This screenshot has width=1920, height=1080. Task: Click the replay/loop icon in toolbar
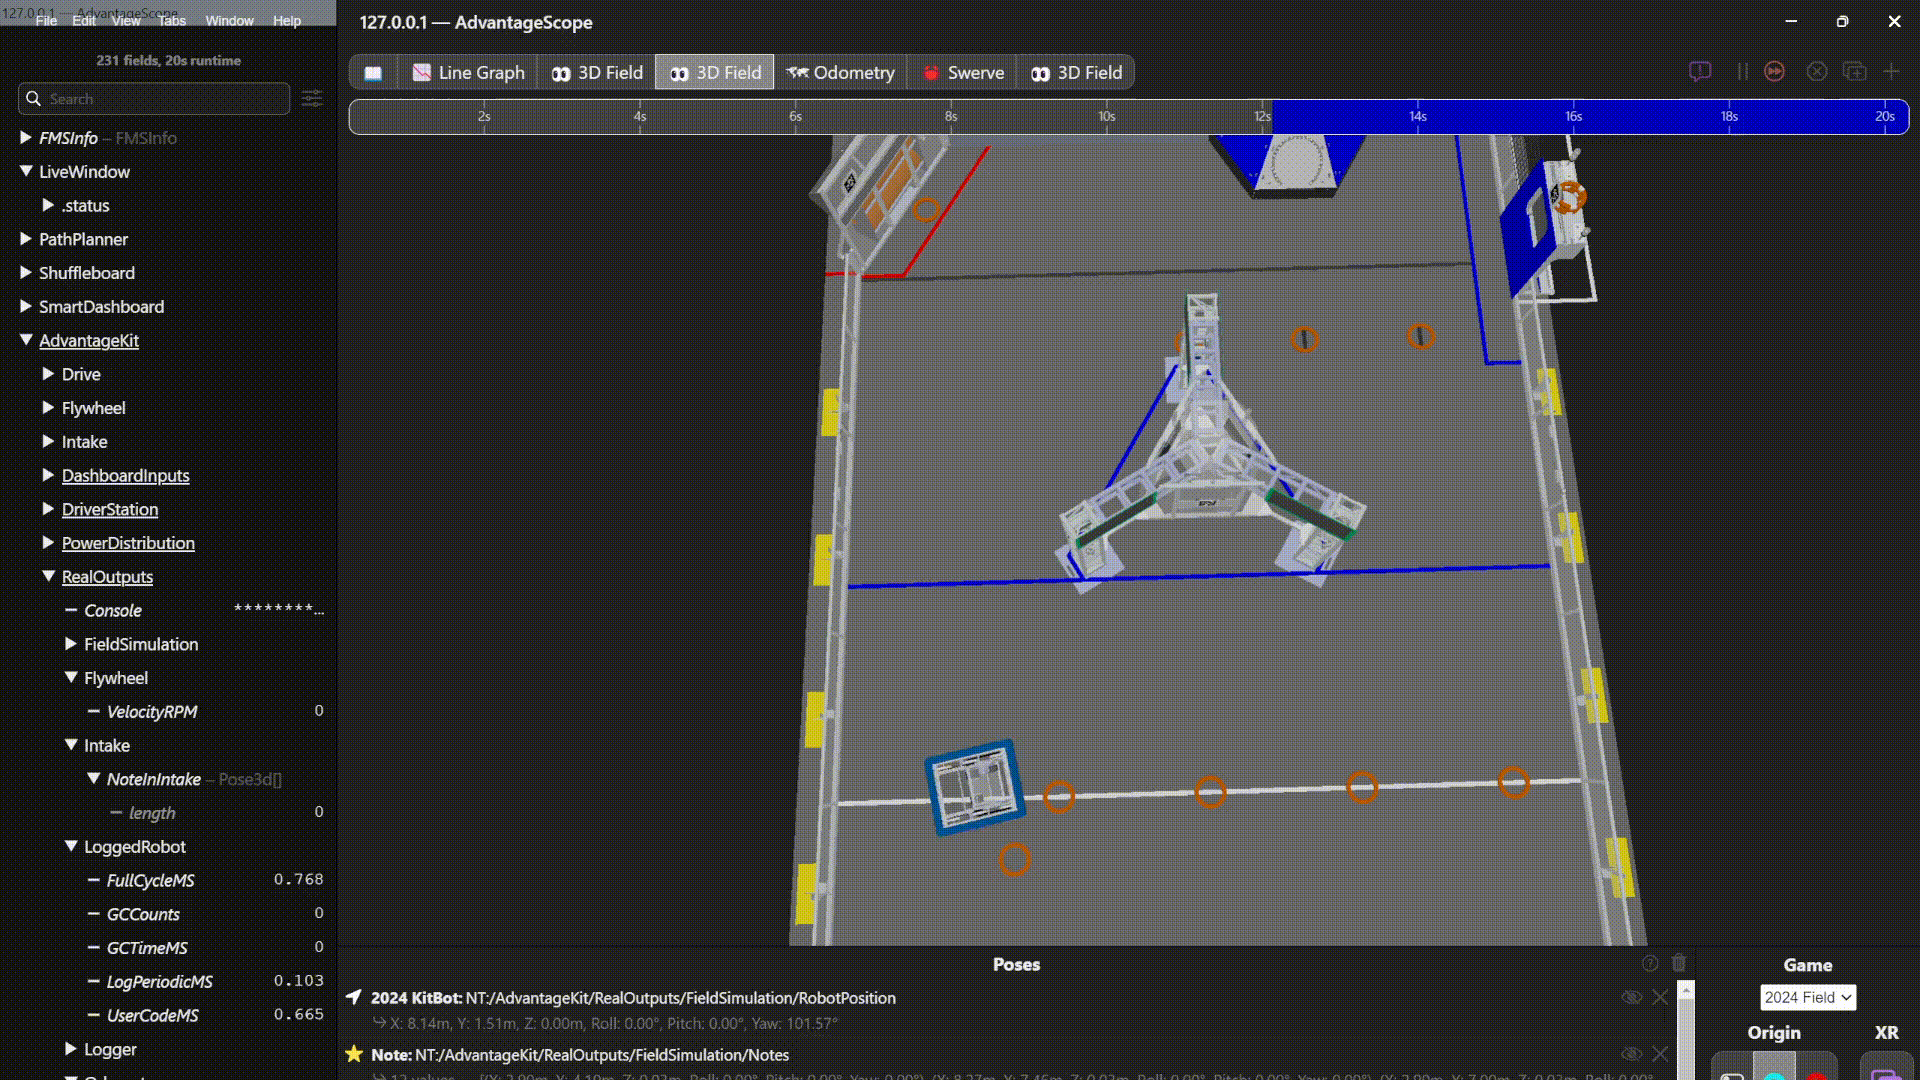tap(1776, 71)
